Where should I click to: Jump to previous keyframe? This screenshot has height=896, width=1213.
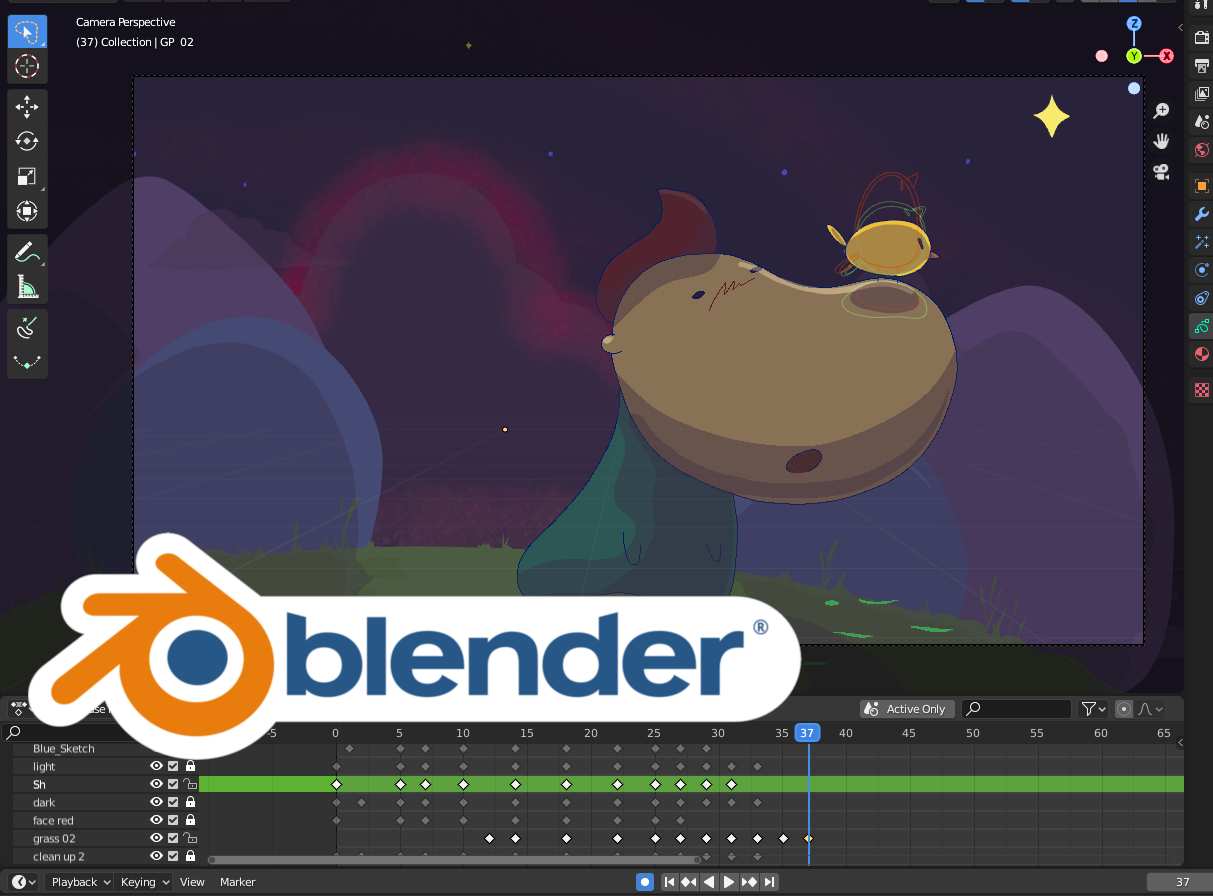point(688,882)
